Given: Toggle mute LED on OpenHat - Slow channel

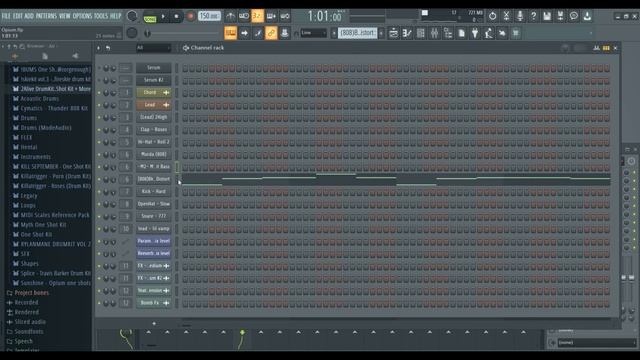Looking at the screenshot, I should tap(99, 204).
